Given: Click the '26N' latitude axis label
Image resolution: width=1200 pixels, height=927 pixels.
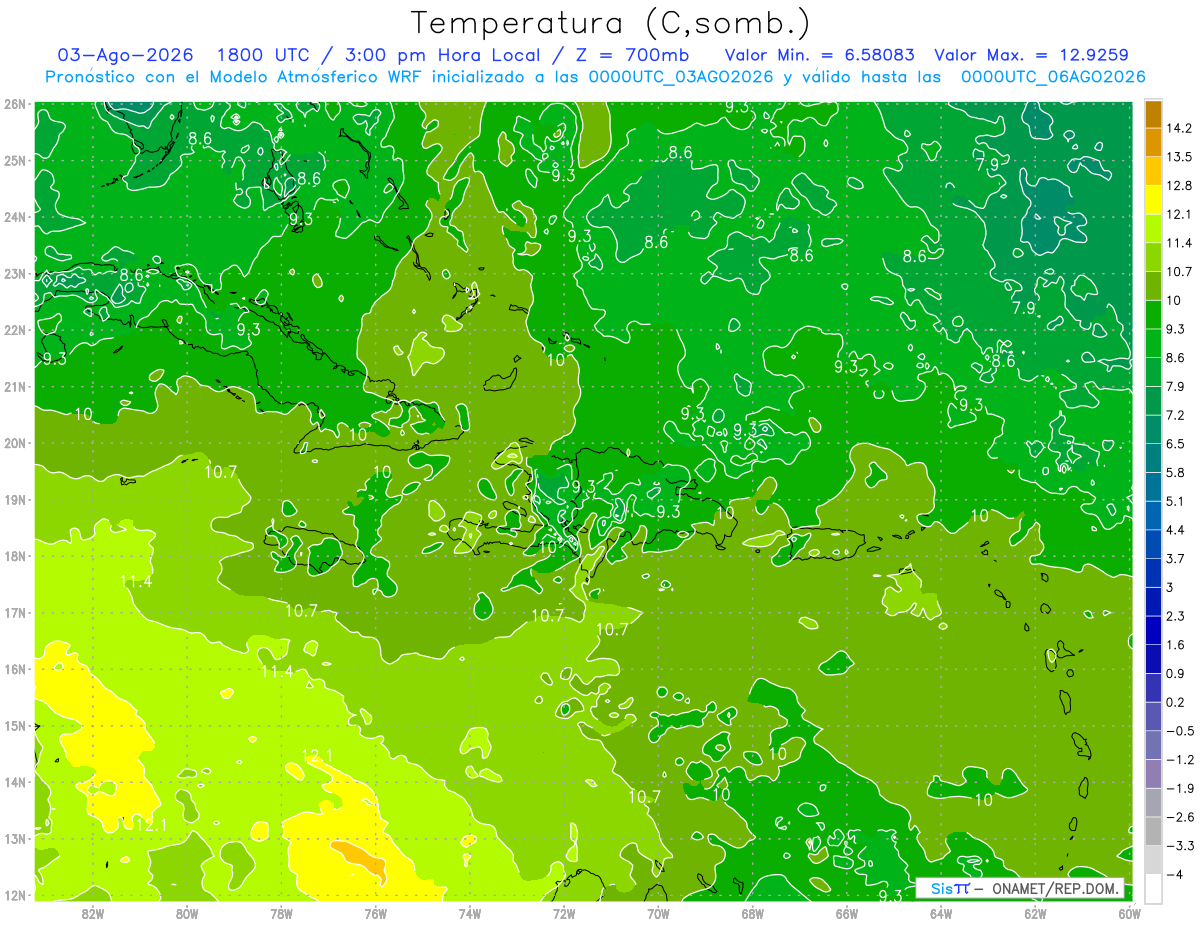Looking at the screenshot, I should coord(14,103).
